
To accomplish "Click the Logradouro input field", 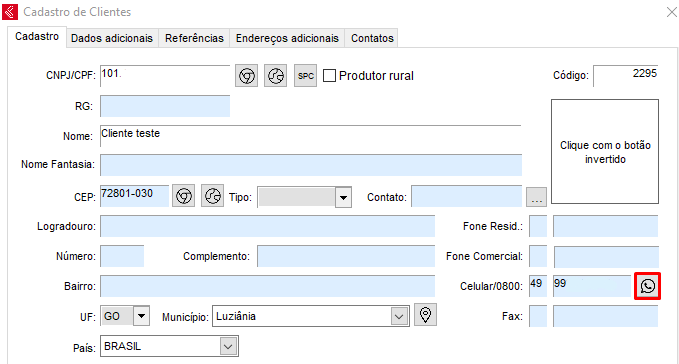I will pos(268,226).
